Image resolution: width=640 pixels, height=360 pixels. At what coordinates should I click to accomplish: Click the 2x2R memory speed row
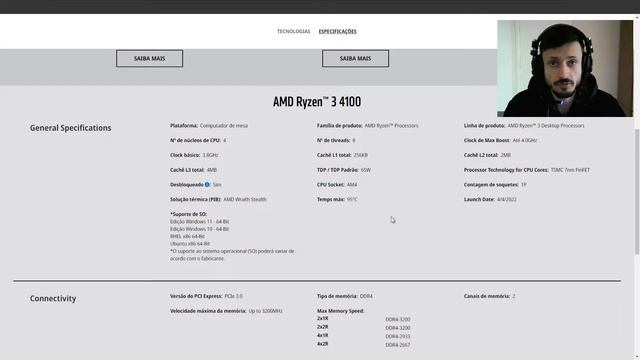pos(364,327)
